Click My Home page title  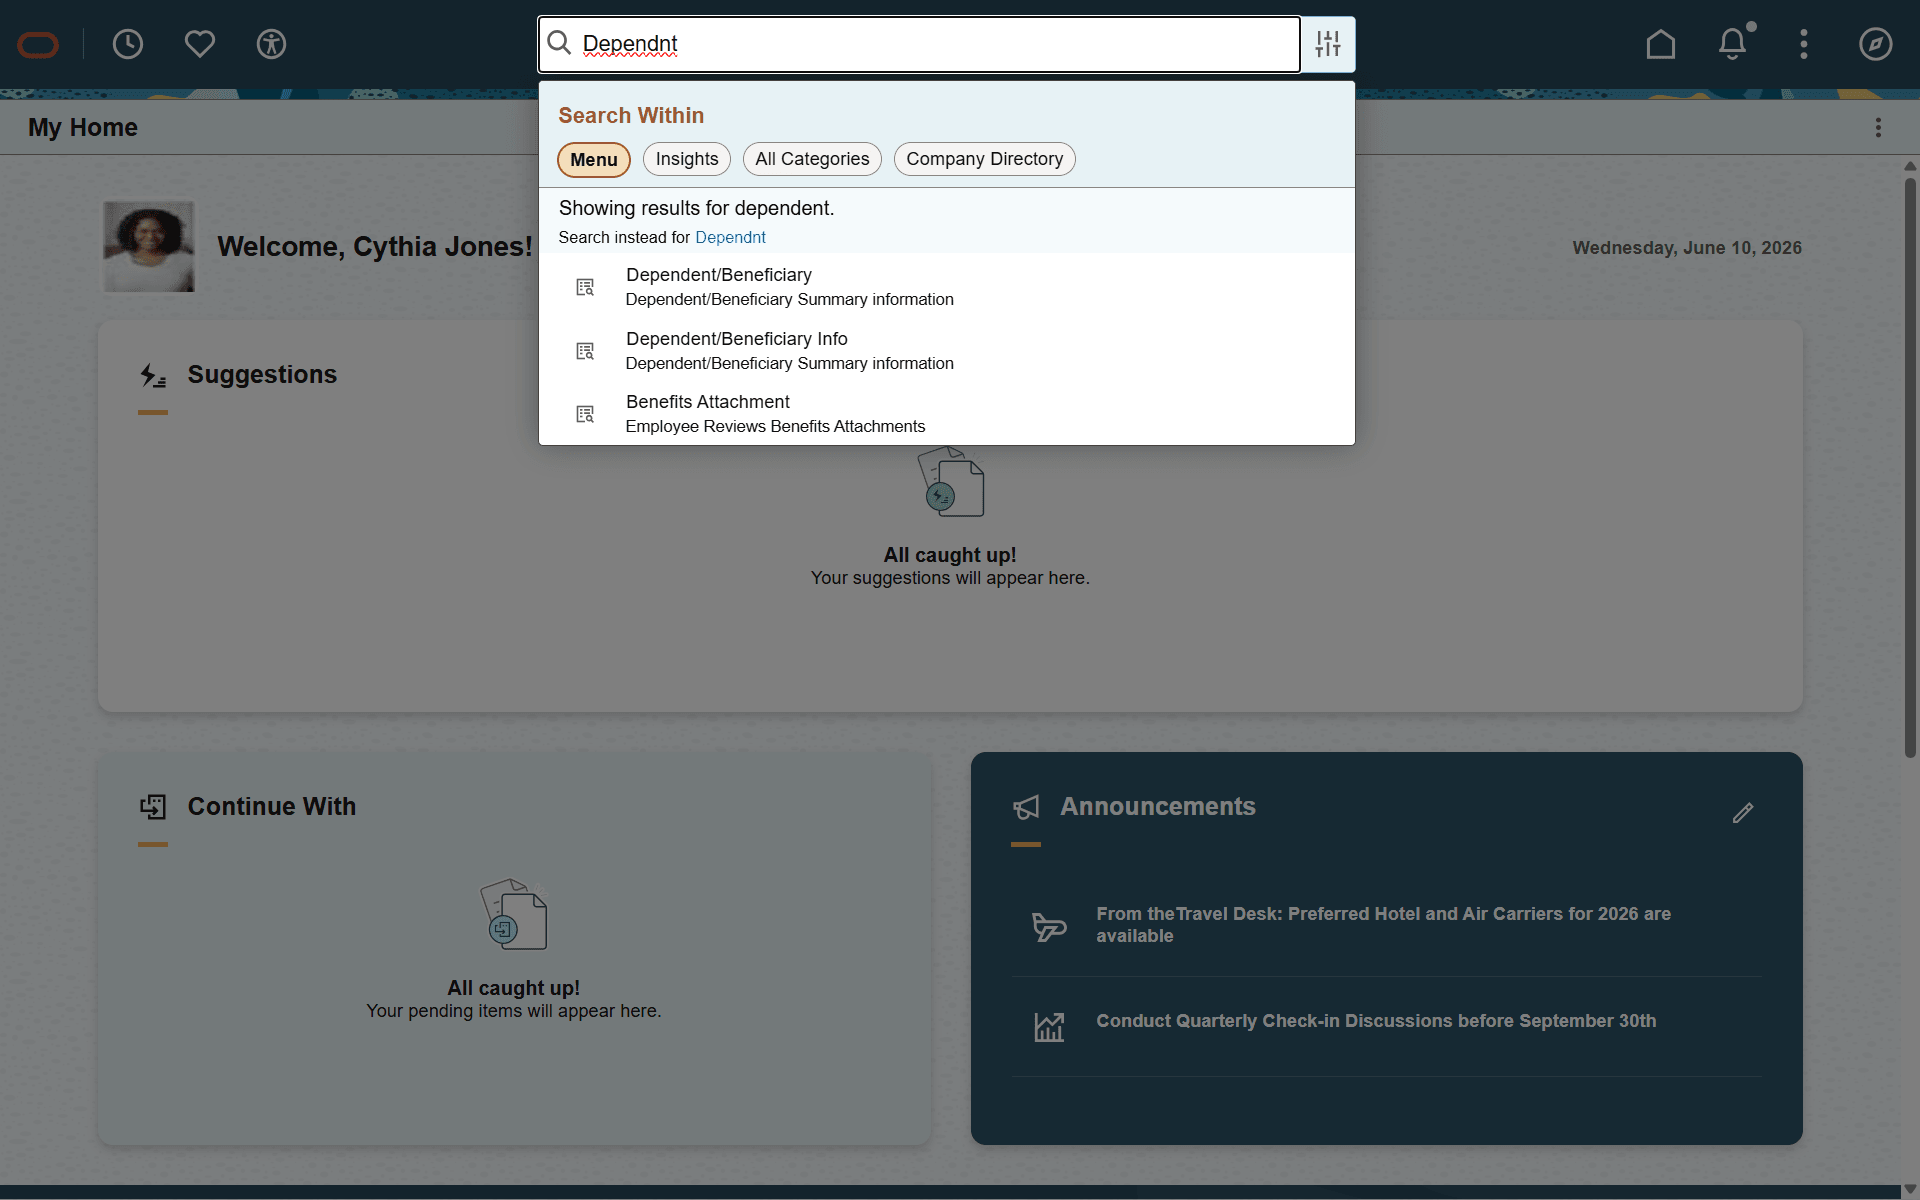point(83,127)
